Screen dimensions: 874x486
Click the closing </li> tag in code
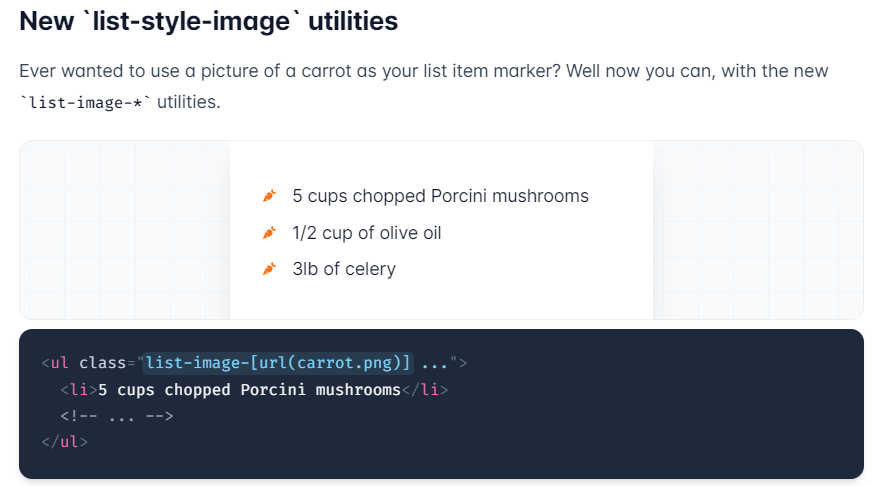425,389
